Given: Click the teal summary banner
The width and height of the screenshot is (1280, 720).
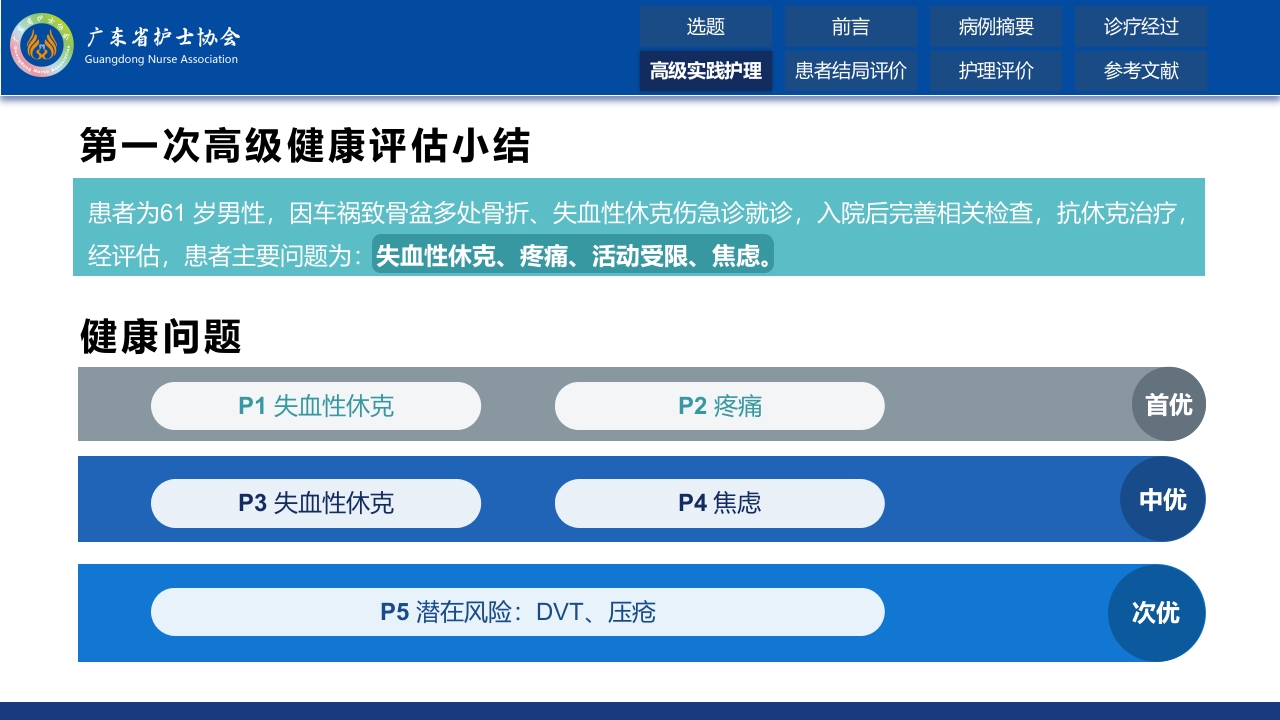Looking at the screenshot, I should coord(640,227).
